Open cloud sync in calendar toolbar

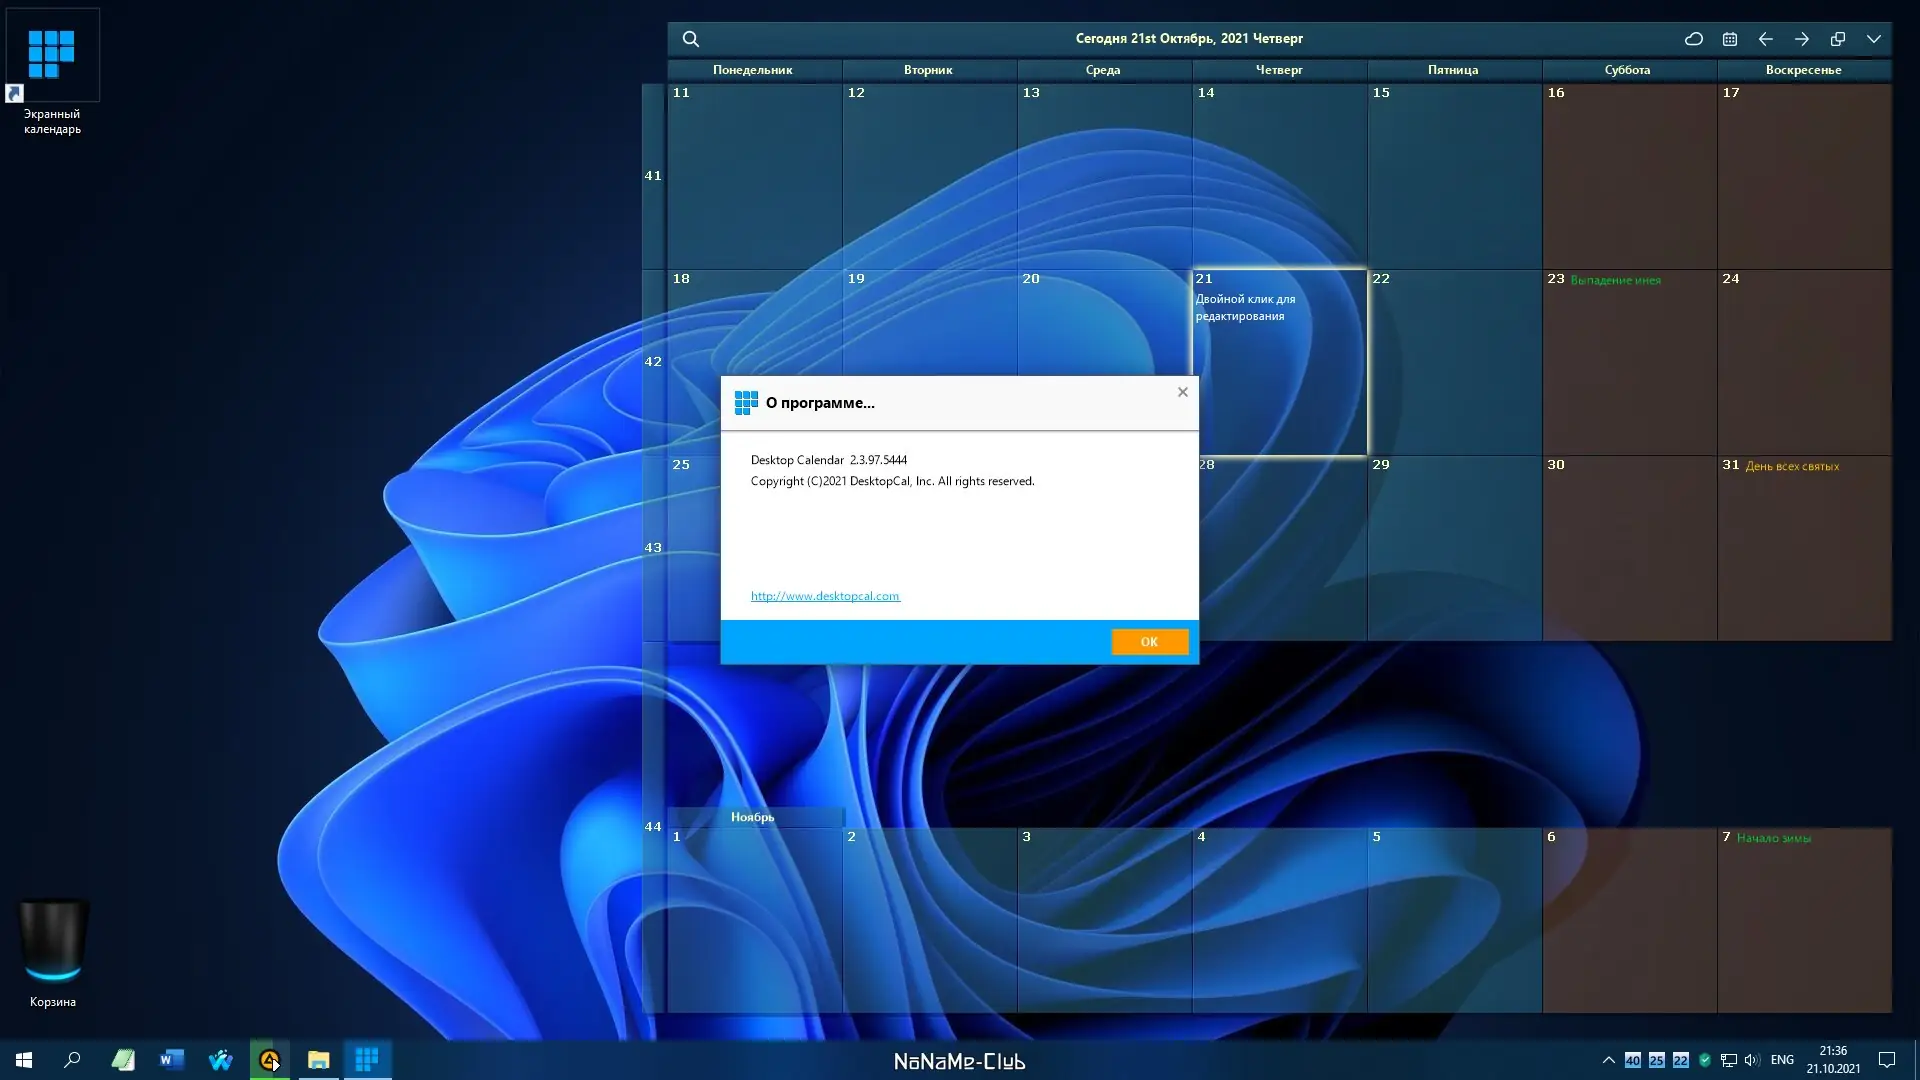click(x=1693, y=39)
